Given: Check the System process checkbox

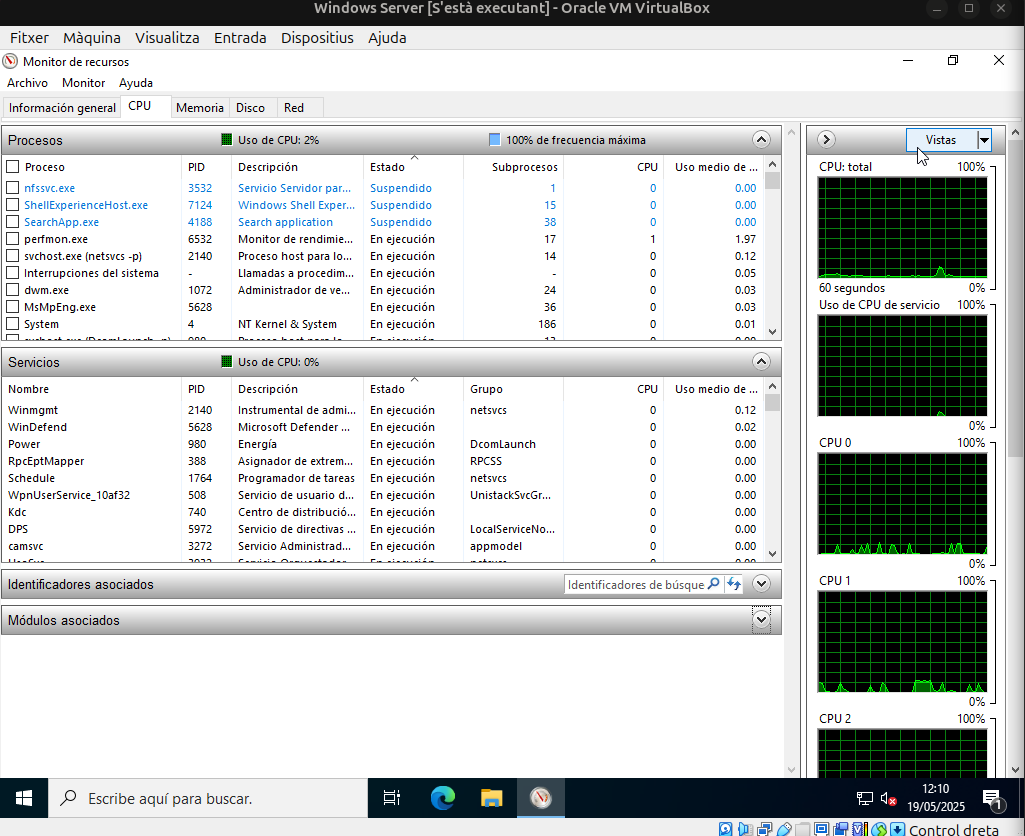Looking at the screenshot, I should 13,324.
